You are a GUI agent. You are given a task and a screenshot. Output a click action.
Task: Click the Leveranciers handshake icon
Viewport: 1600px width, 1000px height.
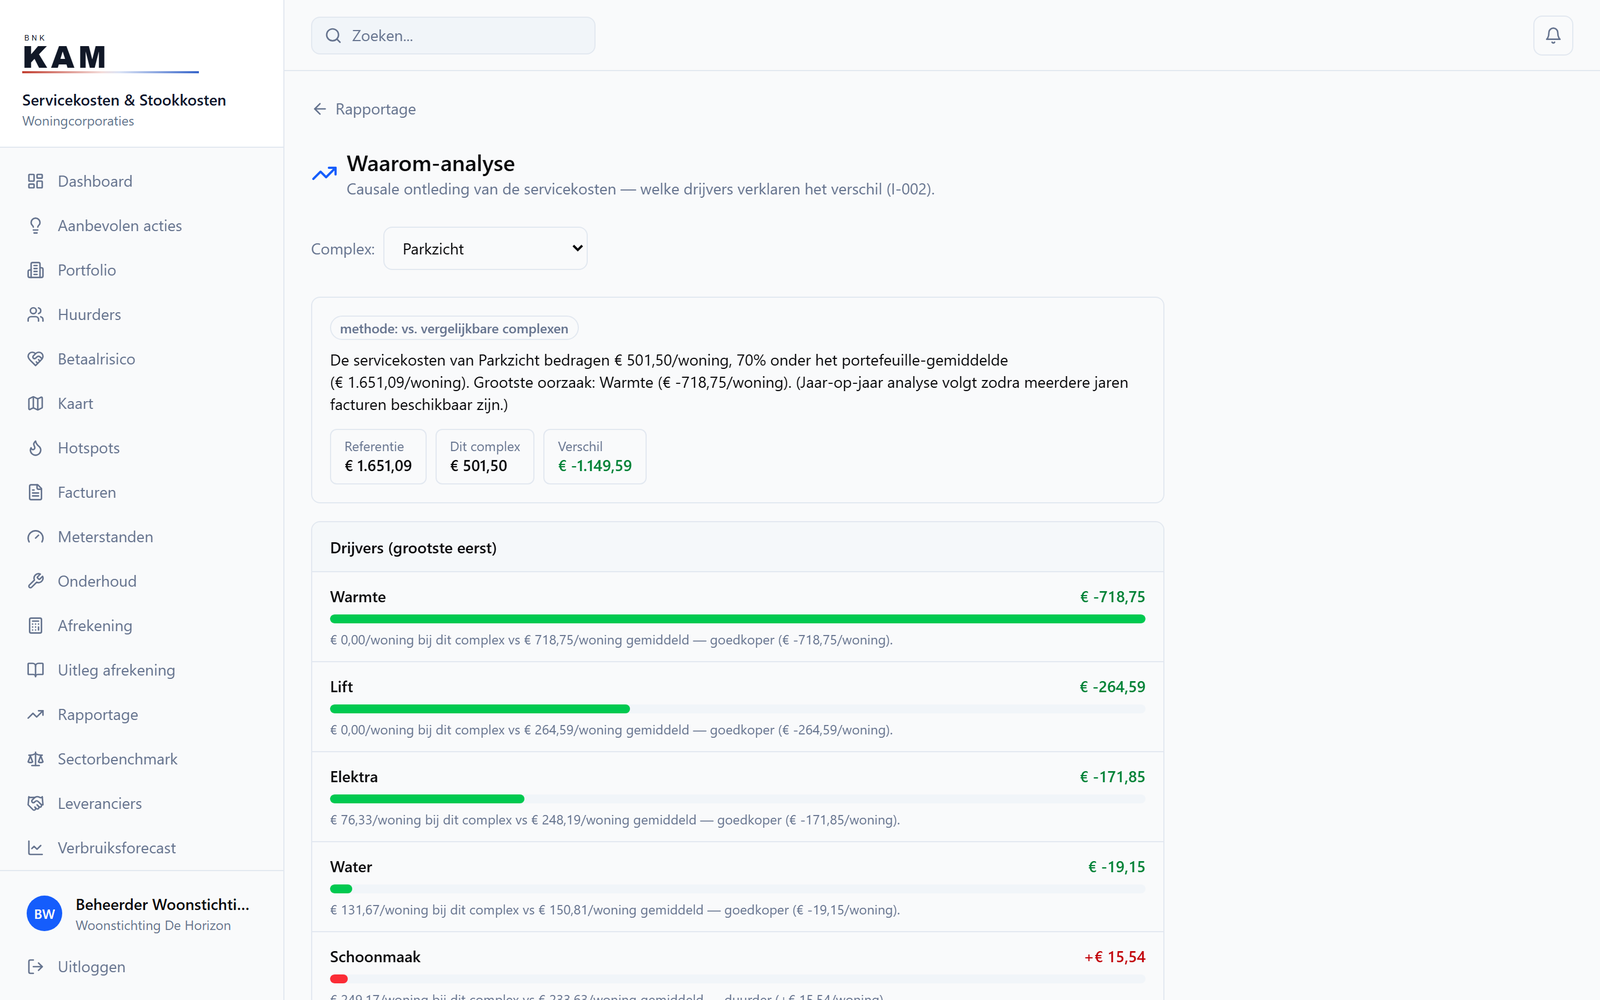[x=36, y=804]
